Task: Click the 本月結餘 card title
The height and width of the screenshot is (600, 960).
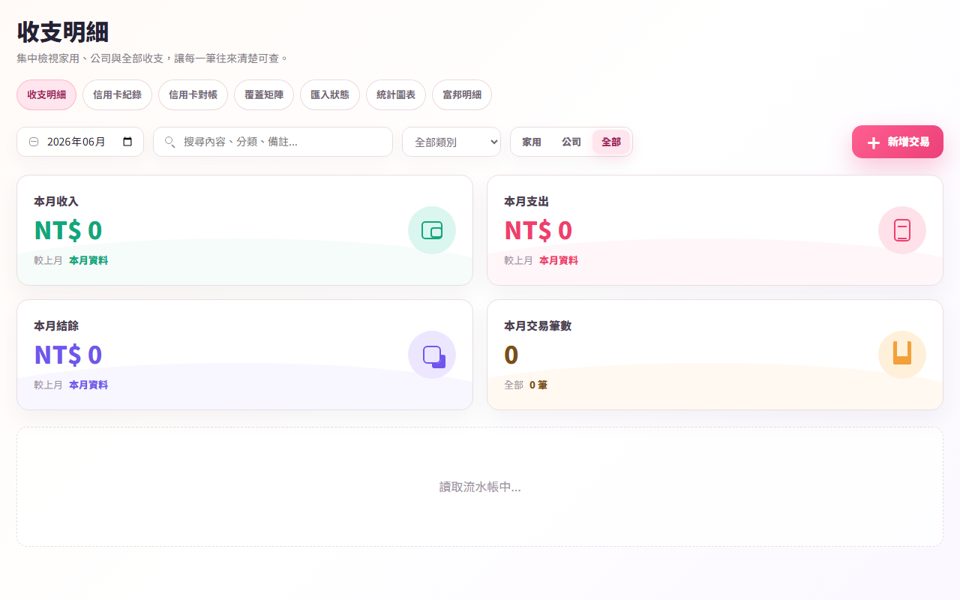Action: pos(56,326)
